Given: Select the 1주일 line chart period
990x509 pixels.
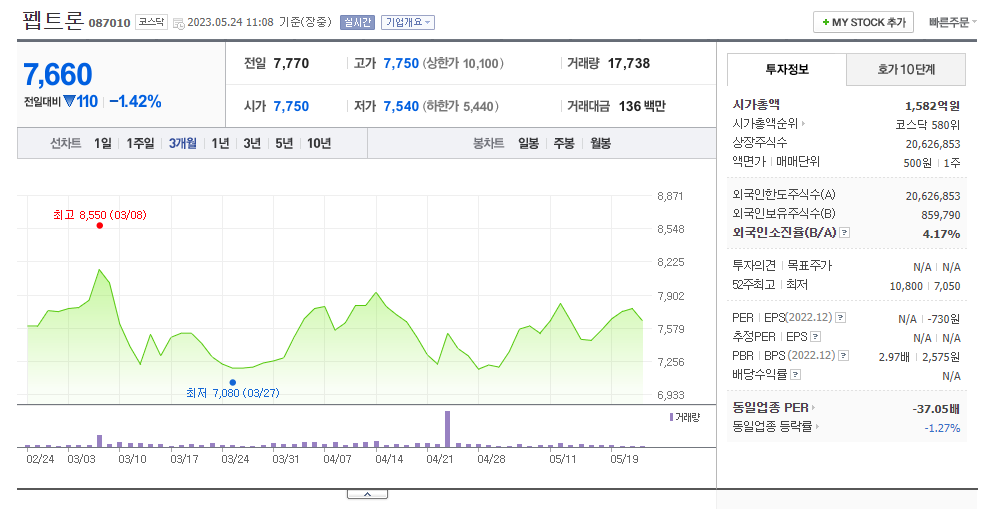Looking at the screenshot, I should point(140,144).
